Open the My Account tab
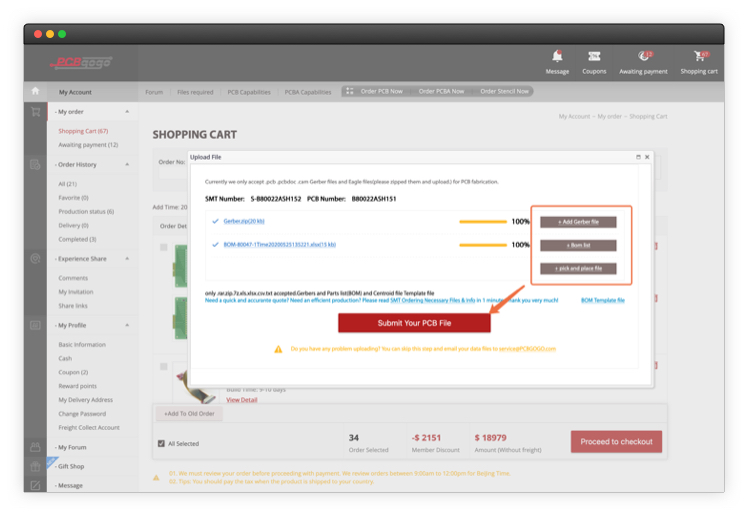The height and width of the screenshot is (516, 748). [x=75, y=92]
